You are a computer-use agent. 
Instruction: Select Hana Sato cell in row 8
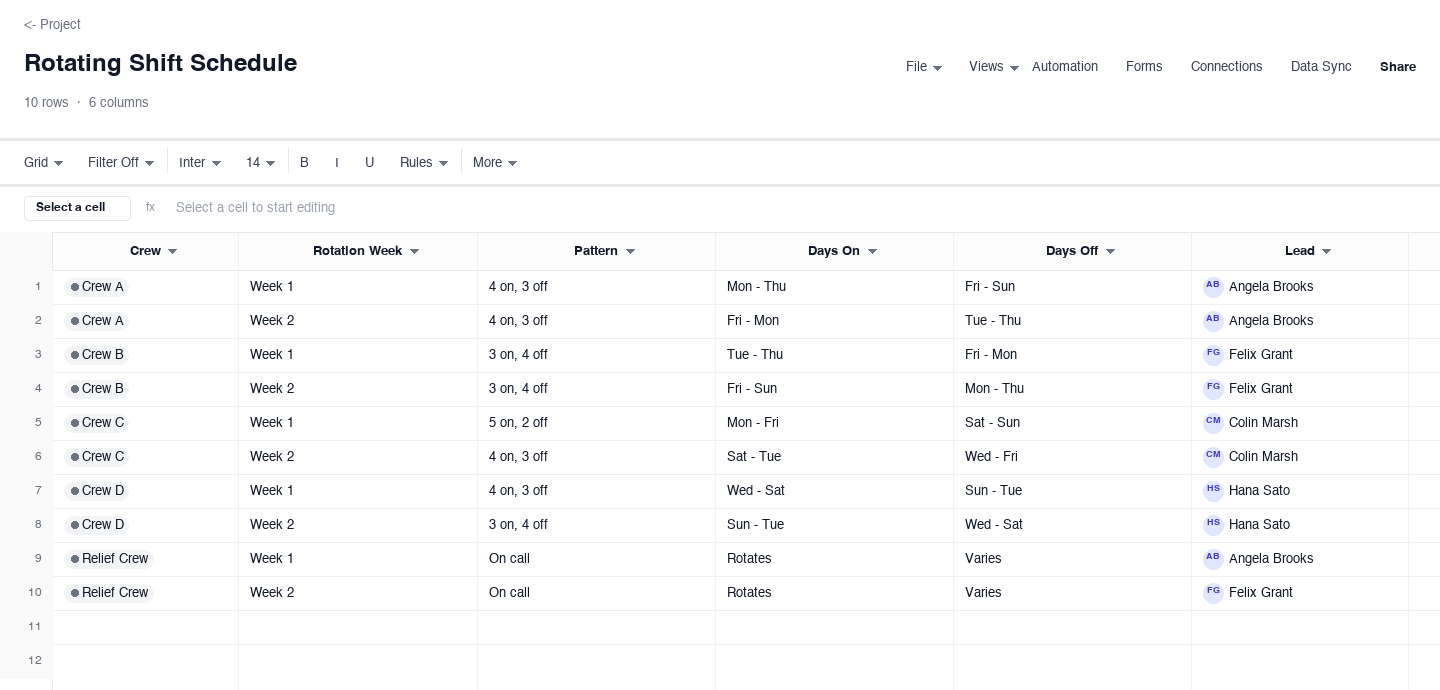point(1300,525)
